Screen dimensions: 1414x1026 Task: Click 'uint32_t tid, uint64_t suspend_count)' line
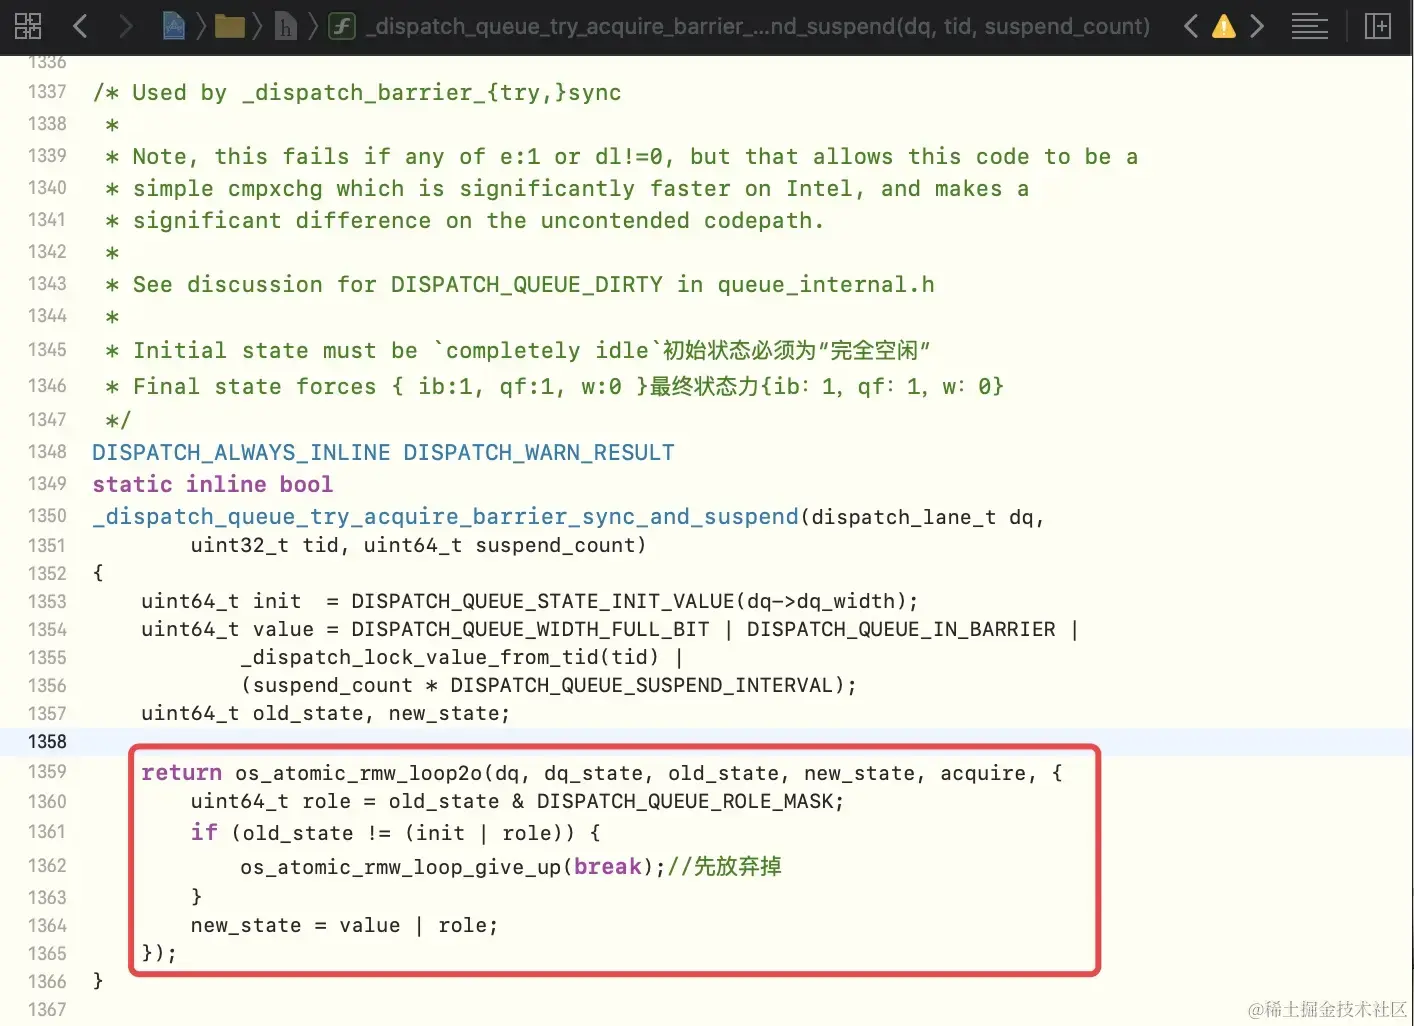pos(418,545)
